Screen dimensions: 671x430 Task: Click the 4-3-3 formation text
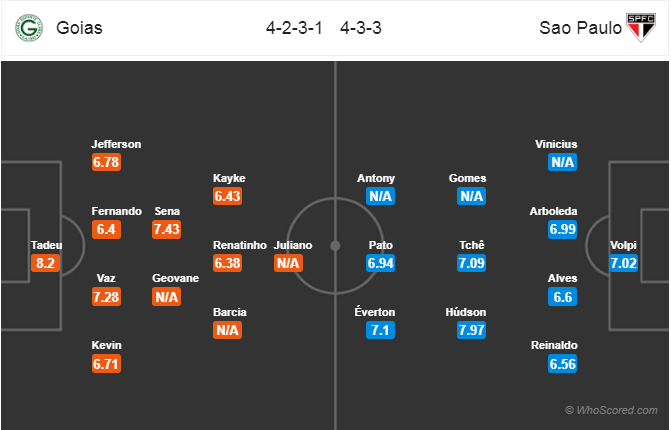(x=361, y=28)
